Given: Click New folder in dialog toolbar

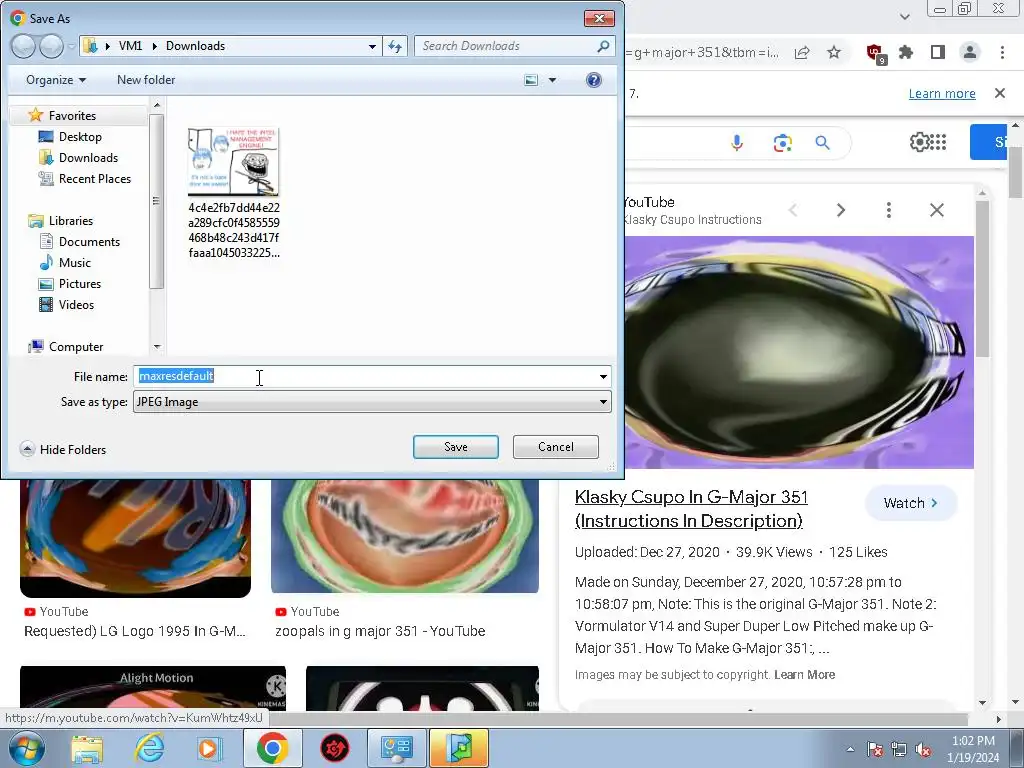Looking at the screenshot, I should coord(146,80).
